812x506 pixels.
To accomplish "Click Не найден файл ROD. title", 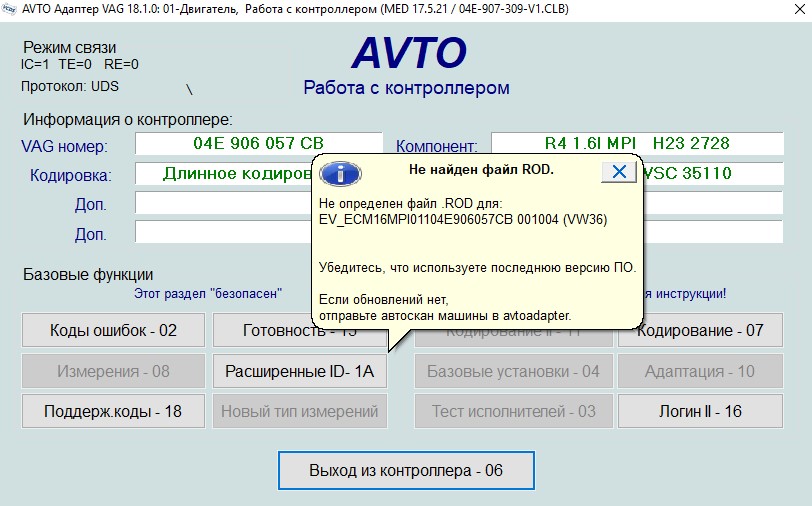I will coord(482,169).
